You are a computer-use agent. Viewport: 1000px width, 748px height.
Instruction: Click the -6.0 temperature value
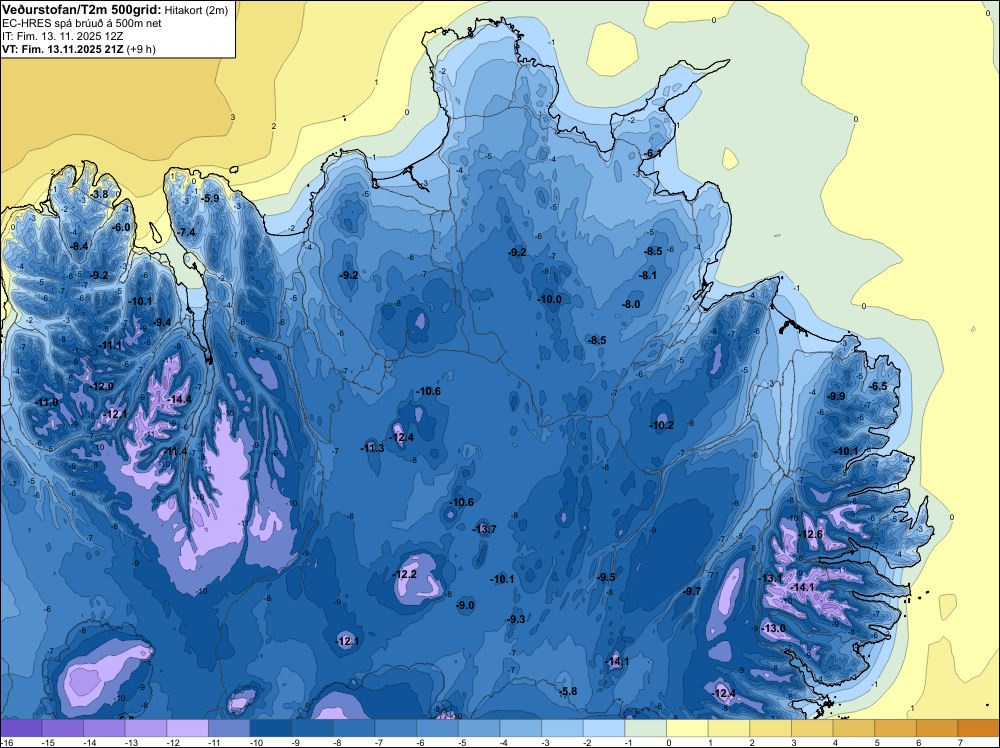point(121,227)
